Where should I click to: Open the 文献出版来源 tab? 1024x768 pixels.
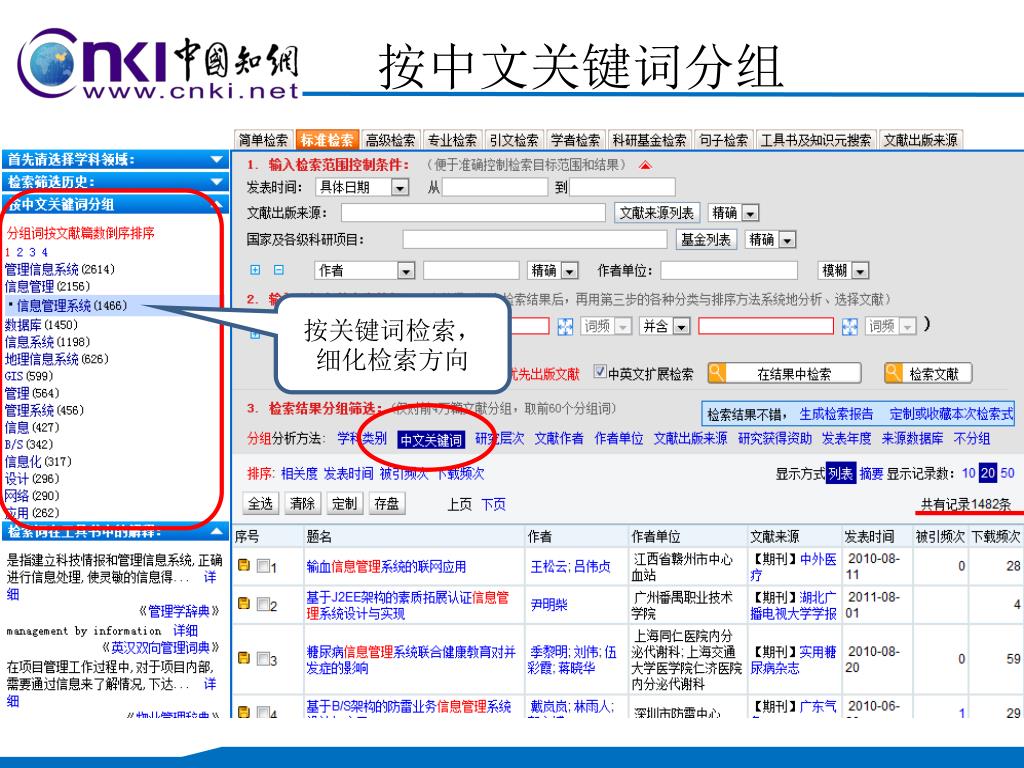pos(920,140)
